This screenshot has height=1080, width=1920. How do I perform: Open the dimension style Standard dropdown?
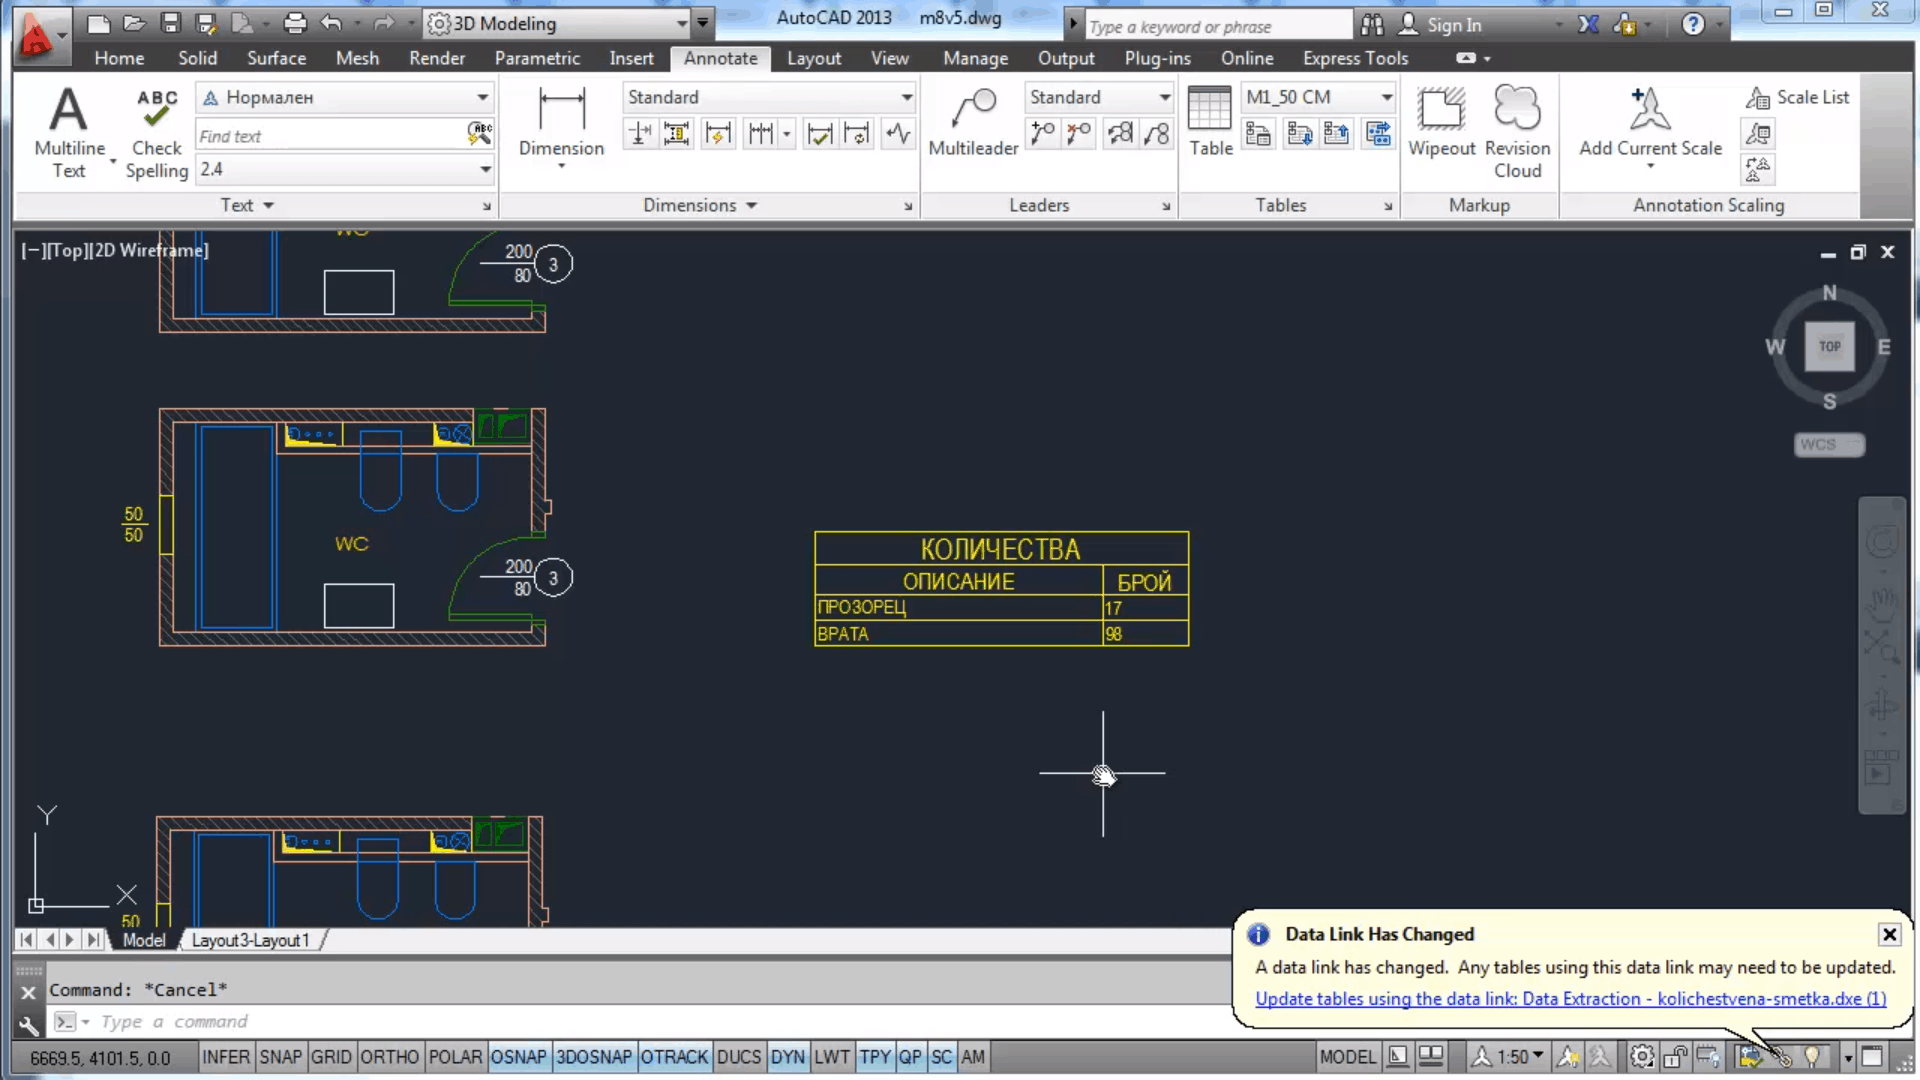pyautogui.click(x=769, y=97)
